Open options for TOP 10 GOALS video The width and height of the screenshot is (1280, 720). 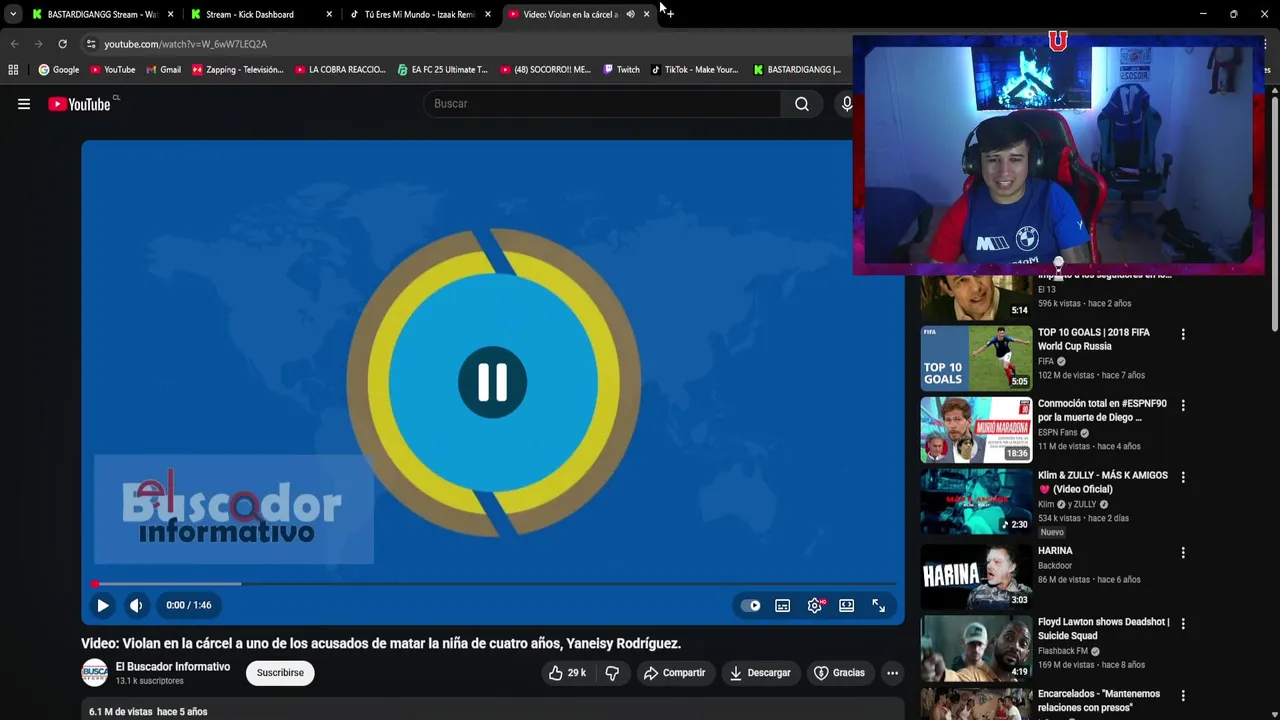[x=1183, y=335]
